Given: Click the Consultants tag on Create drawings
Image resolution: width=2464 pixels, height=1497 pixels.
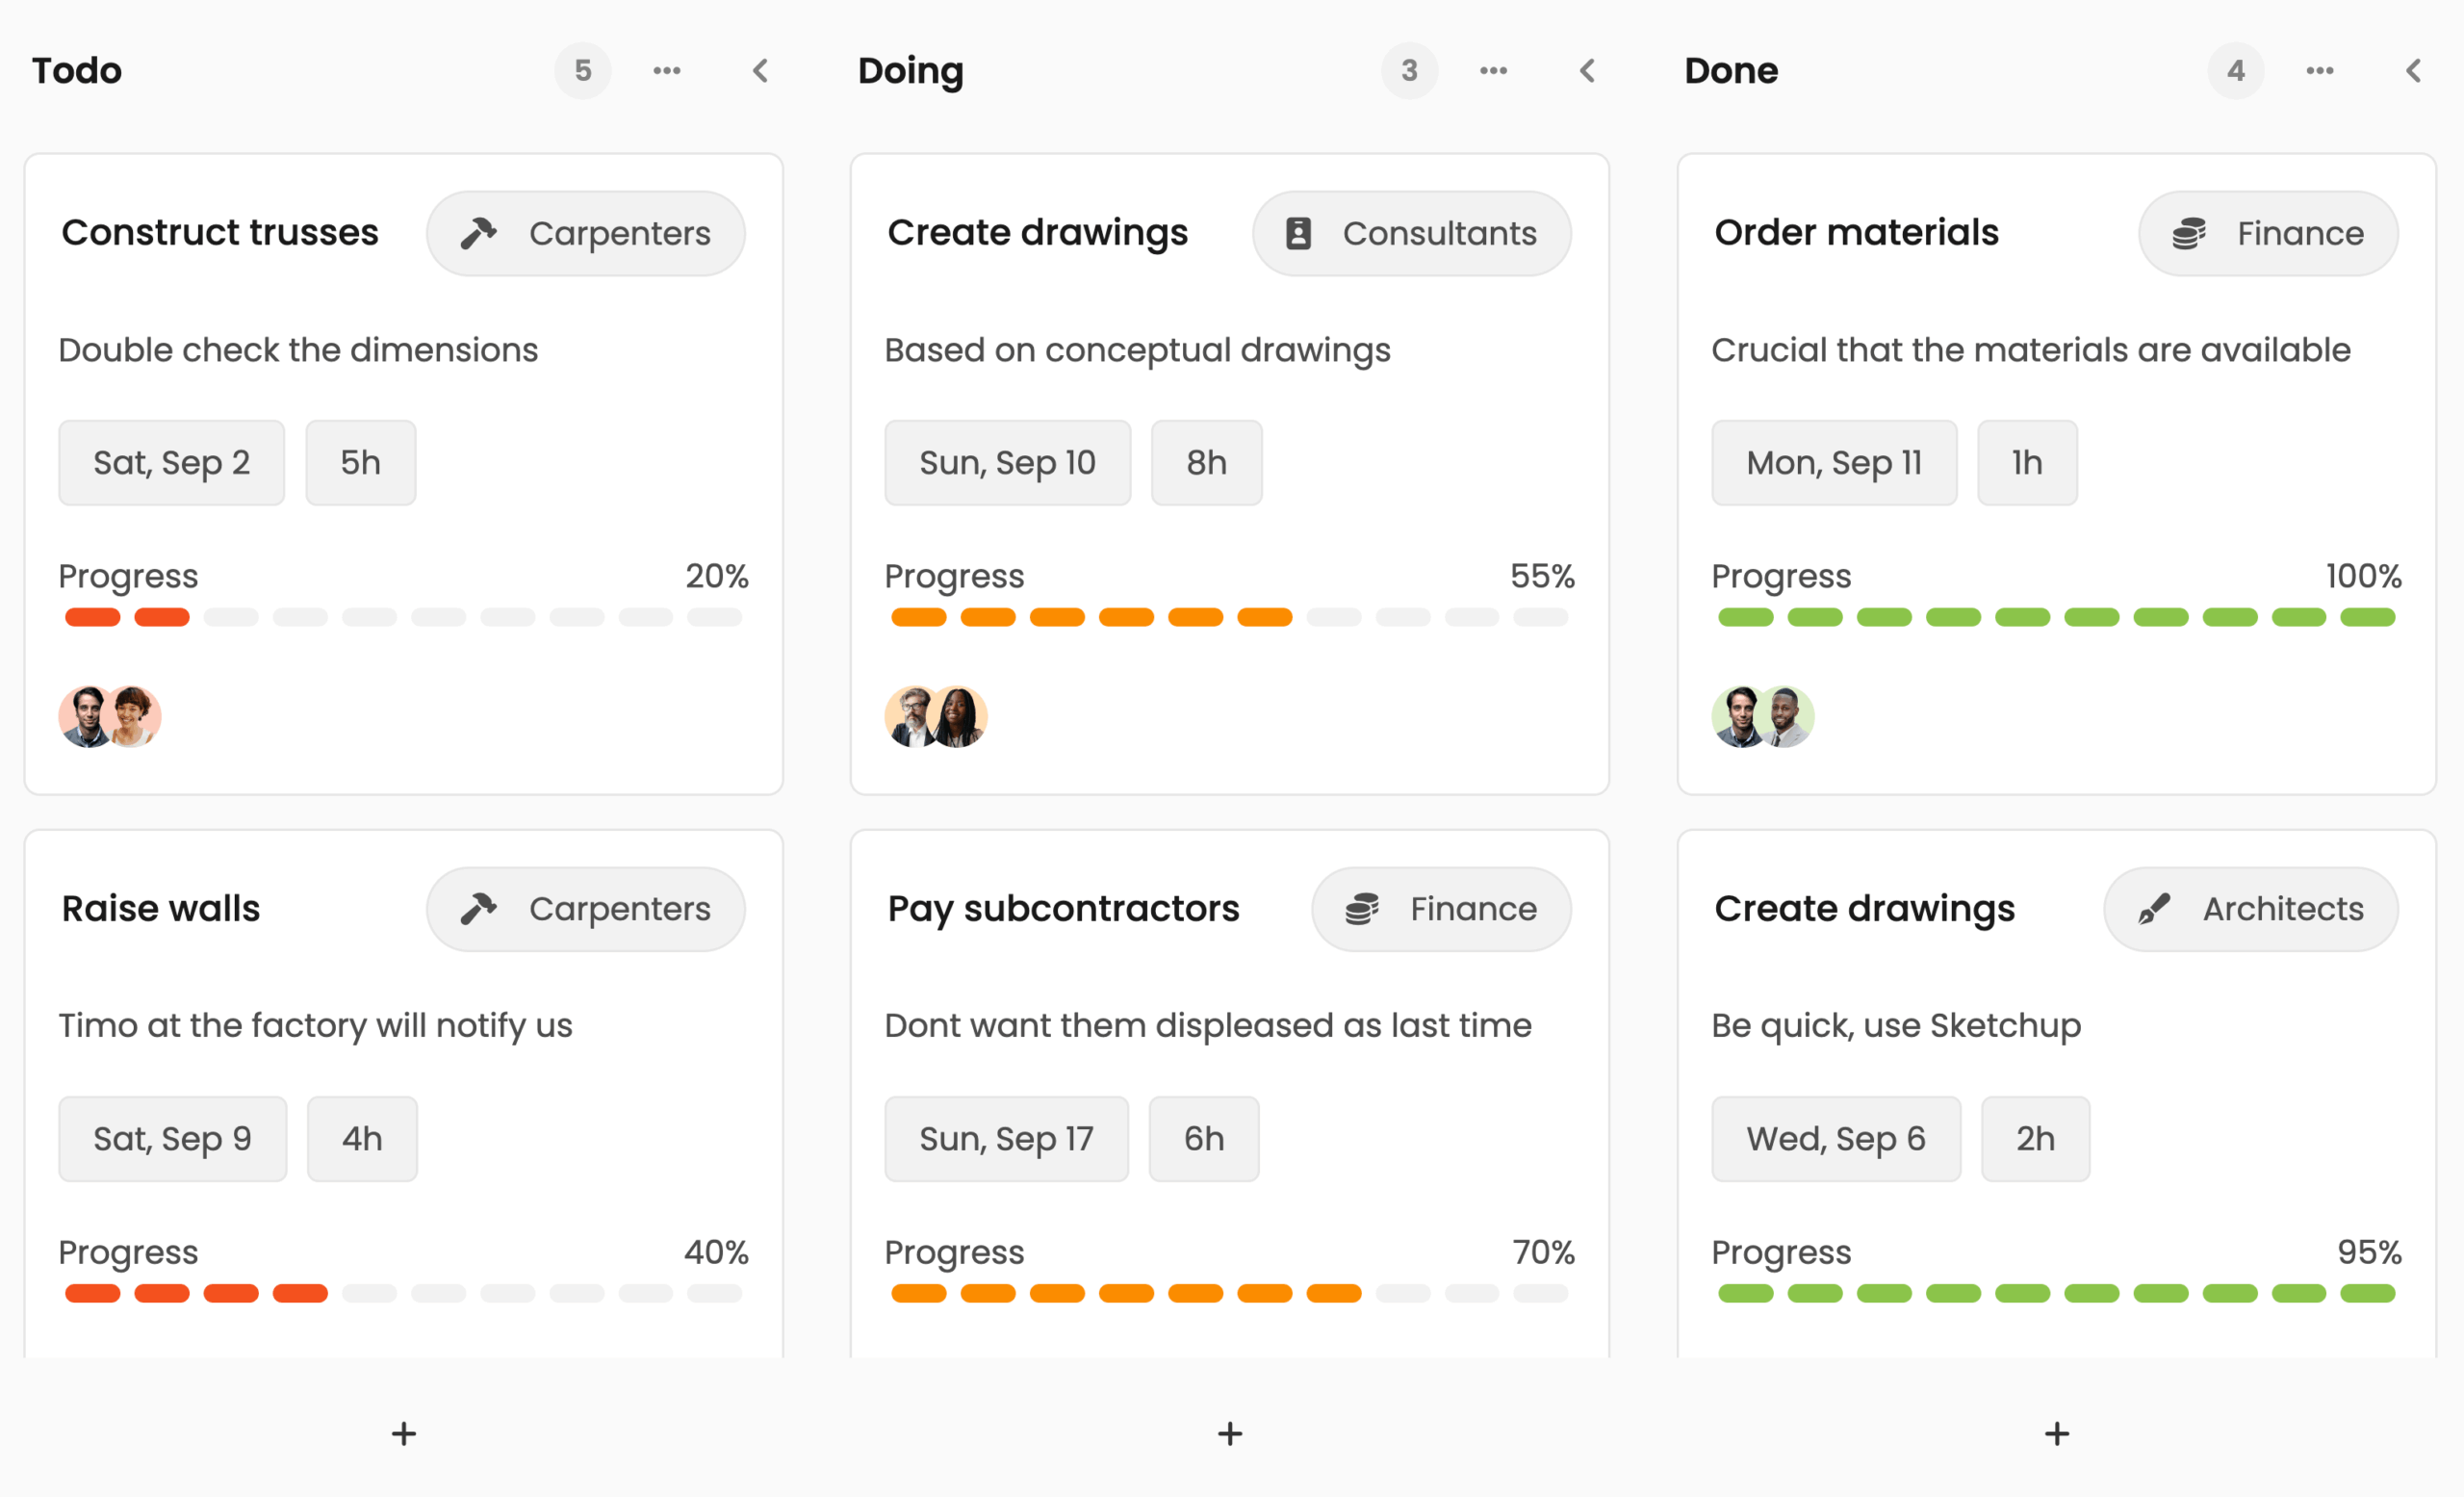Looking at the screenshot, I should click(x=1411, y=233).
